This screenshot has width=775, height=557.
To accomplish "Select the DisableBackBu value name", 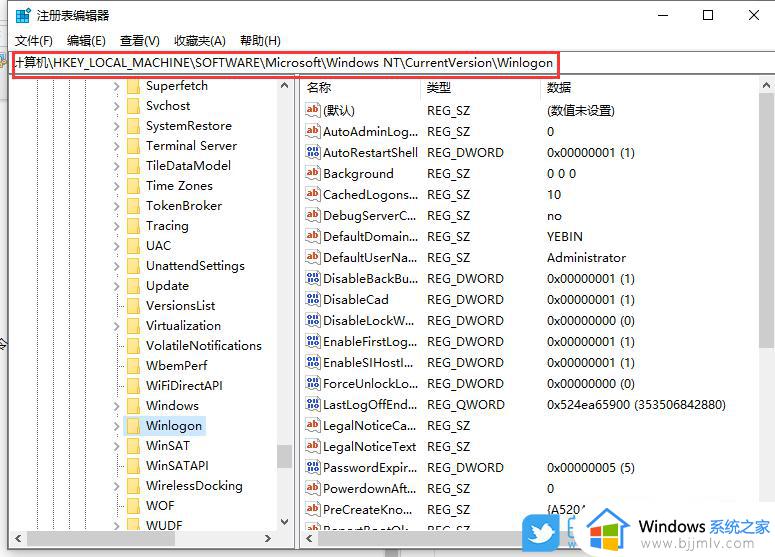I will pyautogui.click(x=370, y=278).
